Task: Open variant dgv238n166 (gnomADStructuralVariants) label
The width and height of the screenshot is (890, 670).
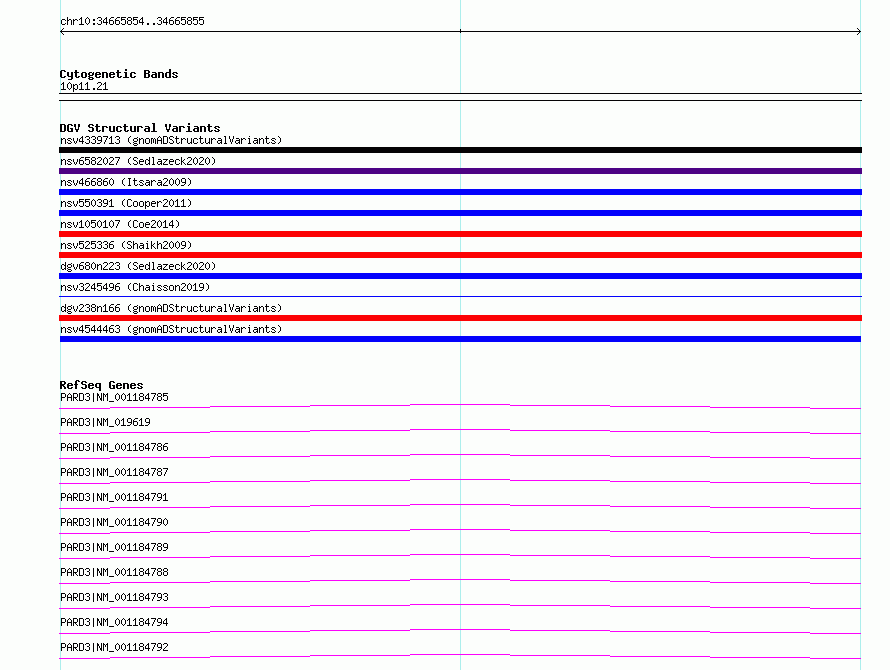Action: (171, 308)
